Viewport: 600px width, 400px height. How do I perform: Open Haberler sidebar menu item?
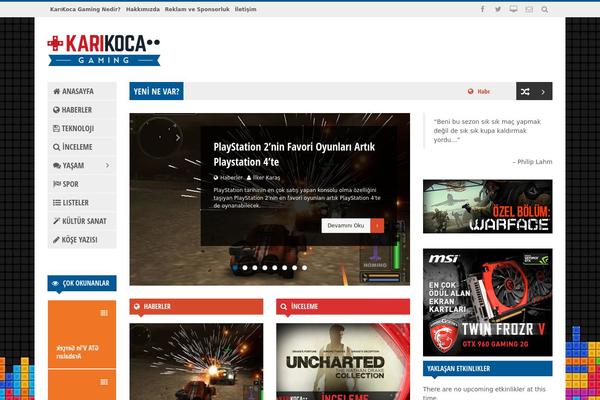[x=82, y=110]
